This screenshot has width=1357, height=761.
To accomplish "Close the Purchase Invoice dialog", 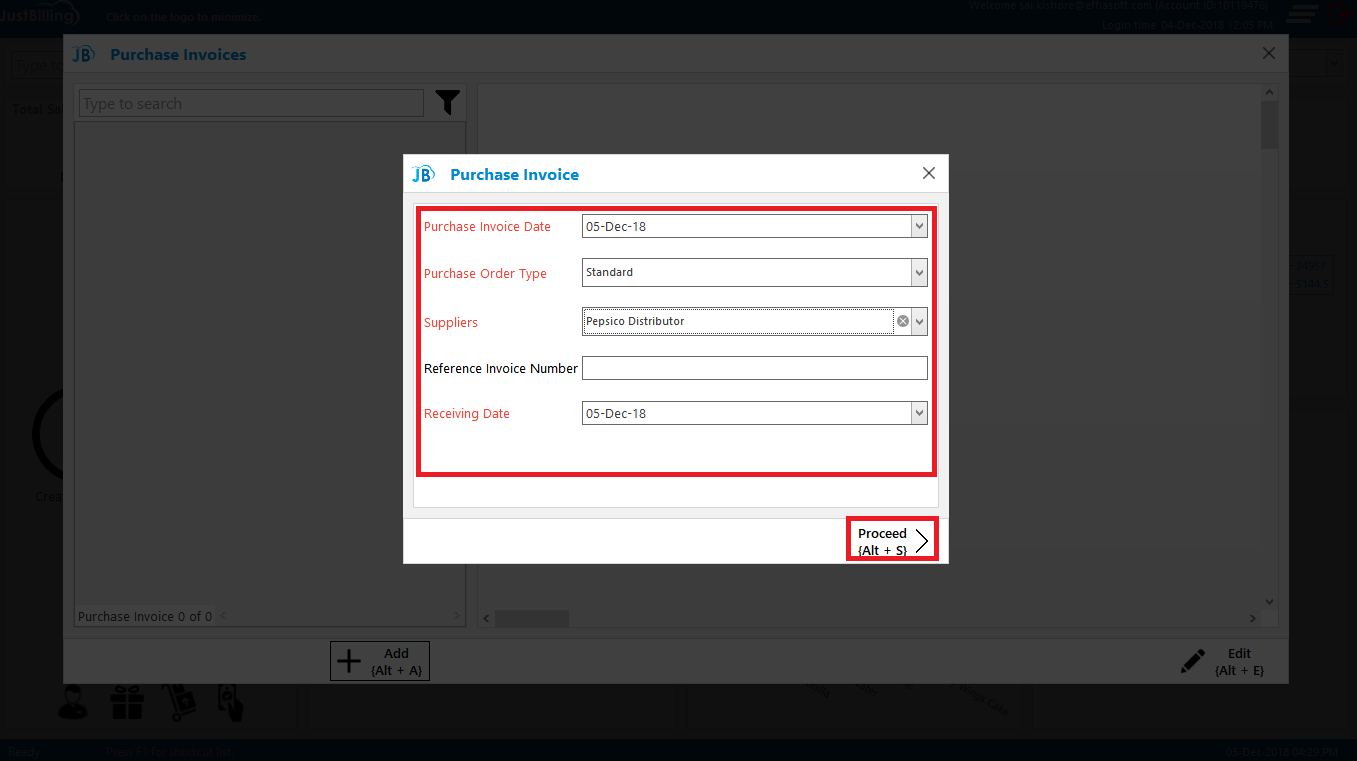I will [929, 173].
